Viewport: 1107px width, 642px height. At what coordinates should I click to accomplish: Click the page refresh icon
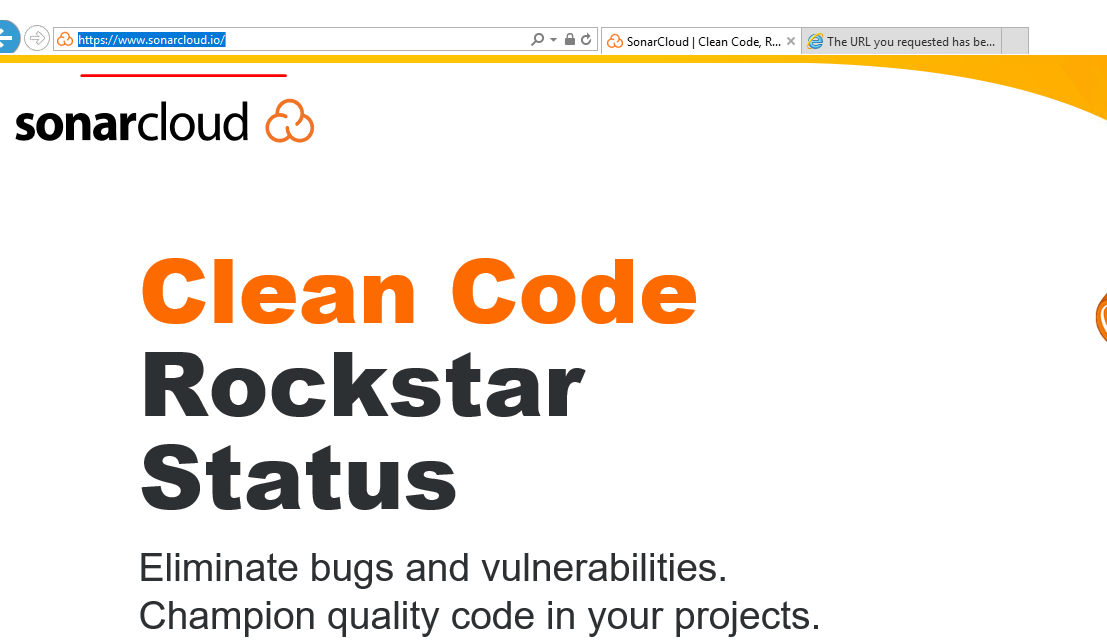click(x=586, y=40)
